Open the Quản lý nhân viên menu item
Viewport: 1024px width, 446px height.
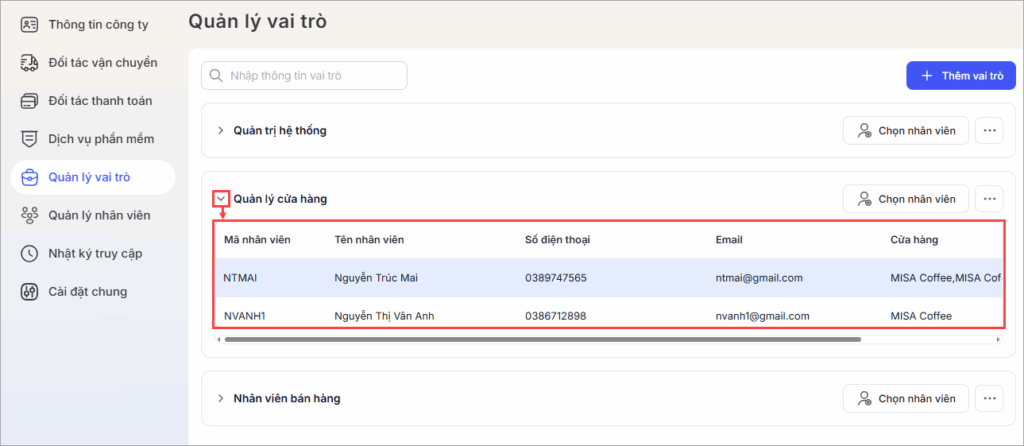pos(99,216)
